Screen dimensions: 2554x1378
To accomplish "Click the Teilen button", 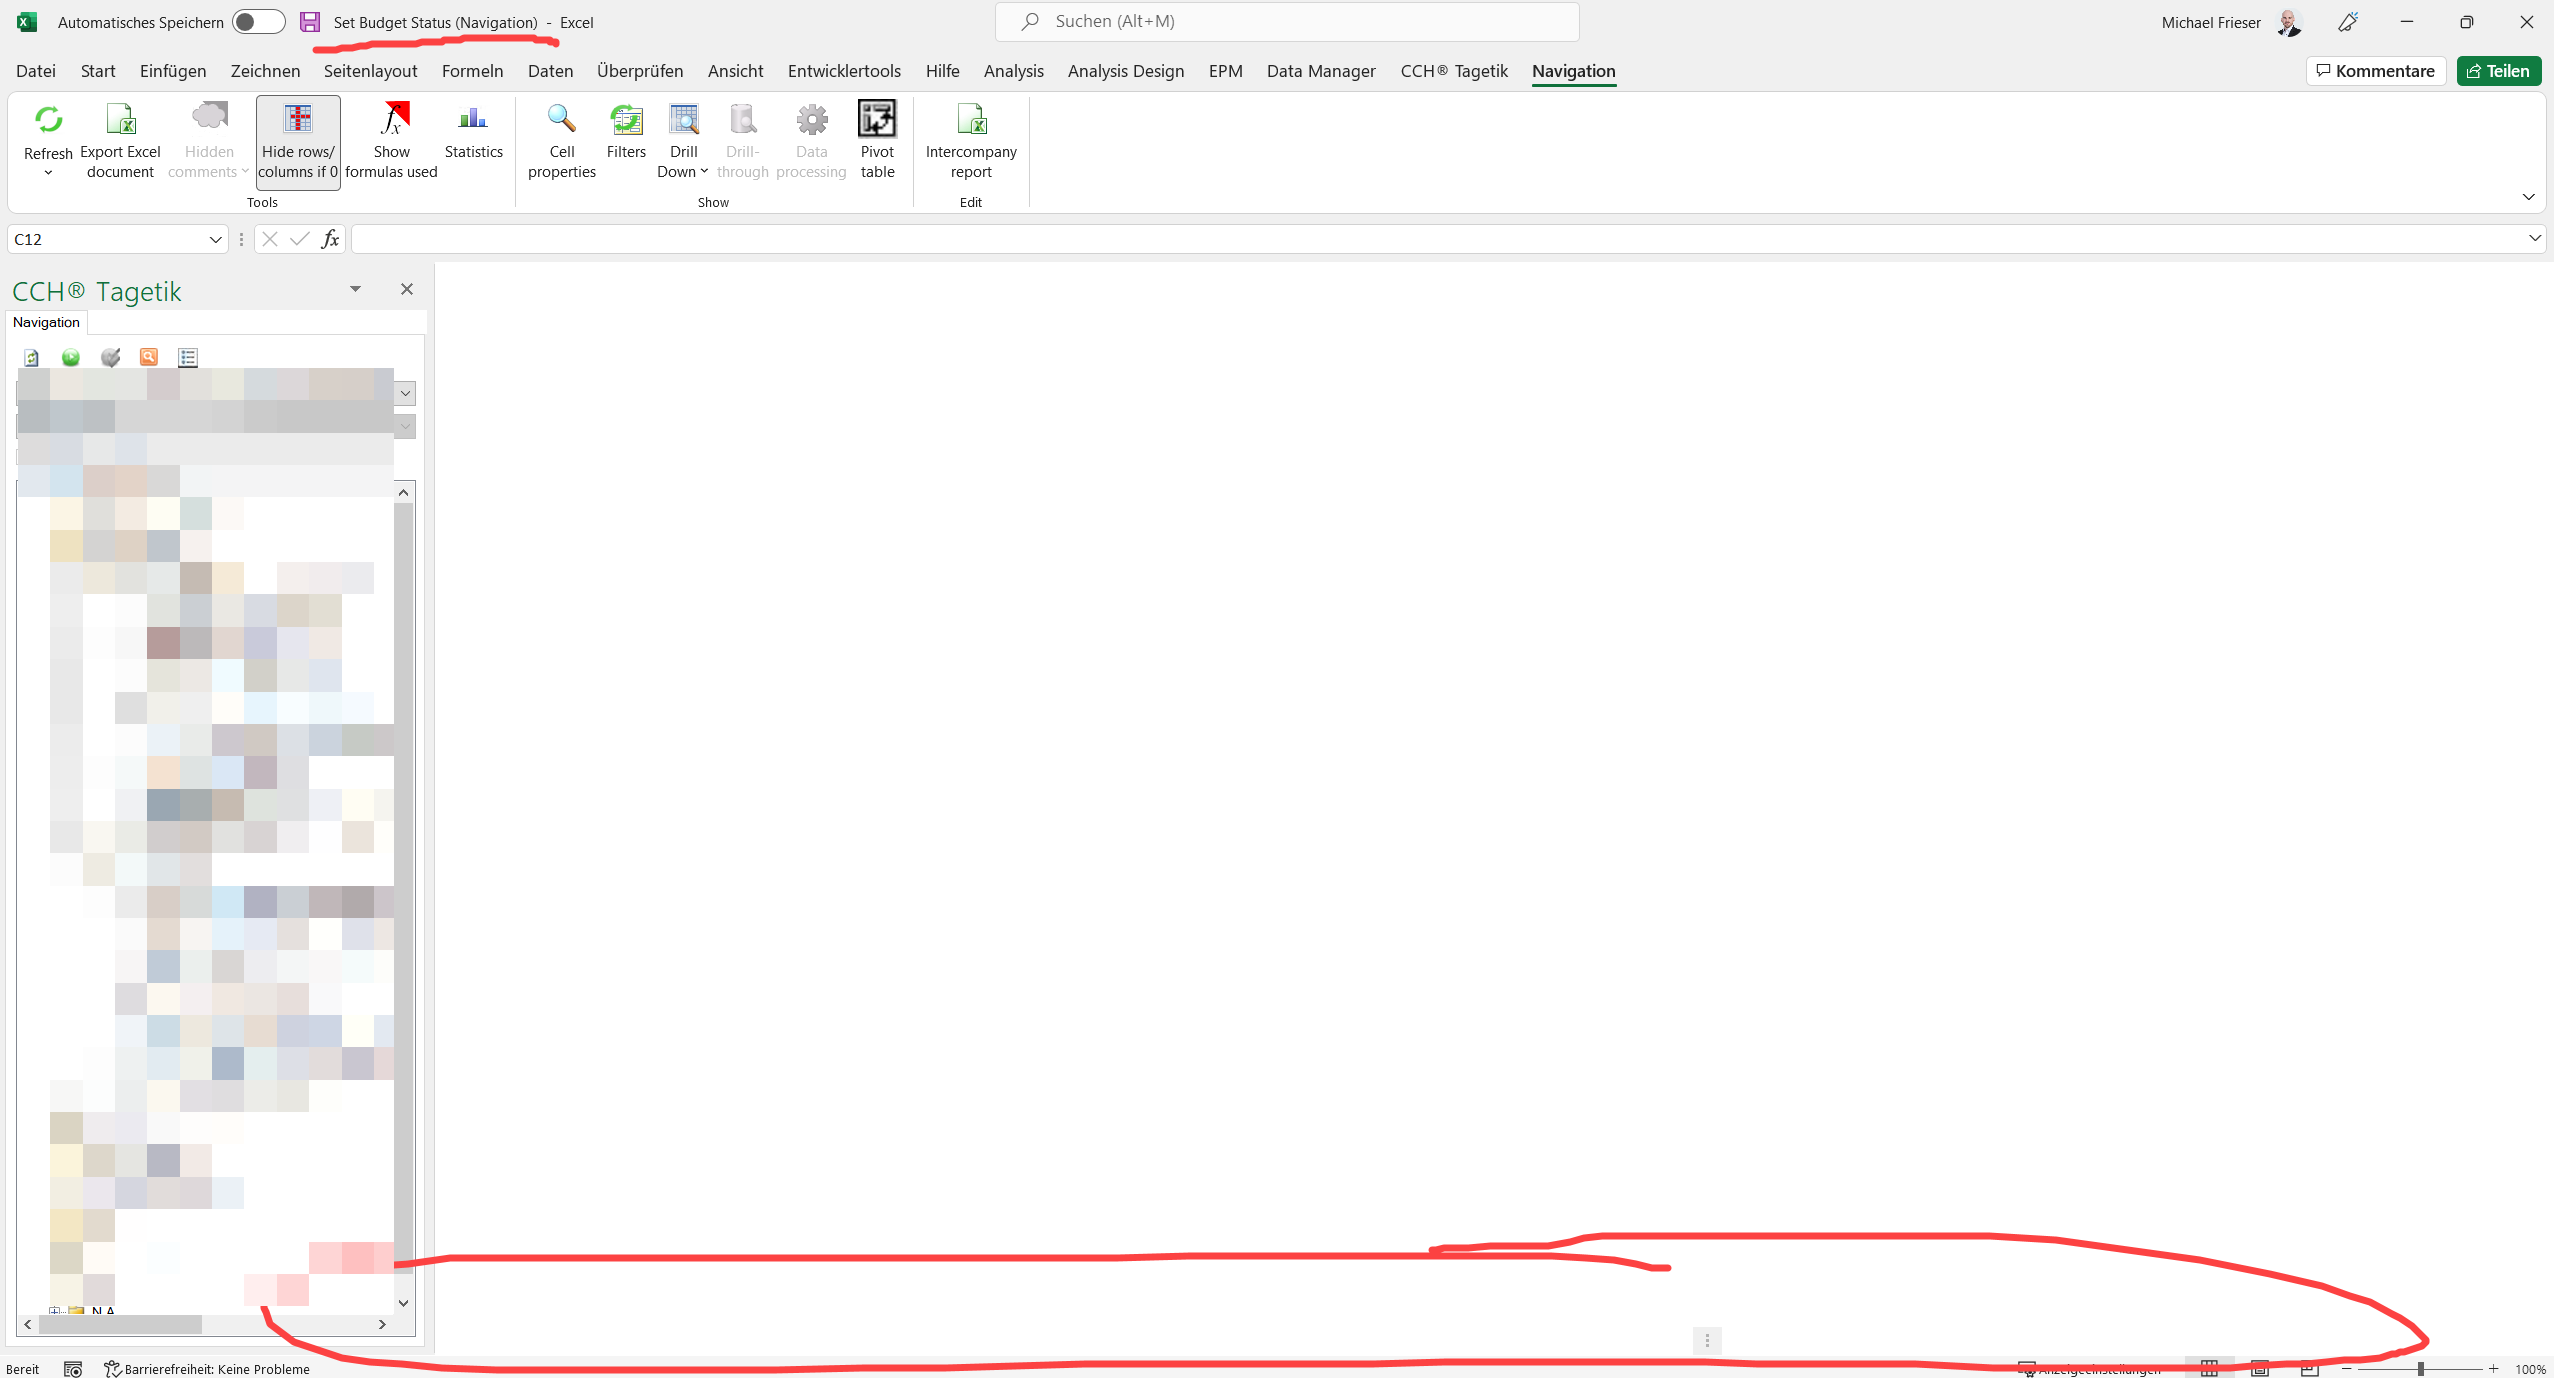I will [x=2498, y=70].
